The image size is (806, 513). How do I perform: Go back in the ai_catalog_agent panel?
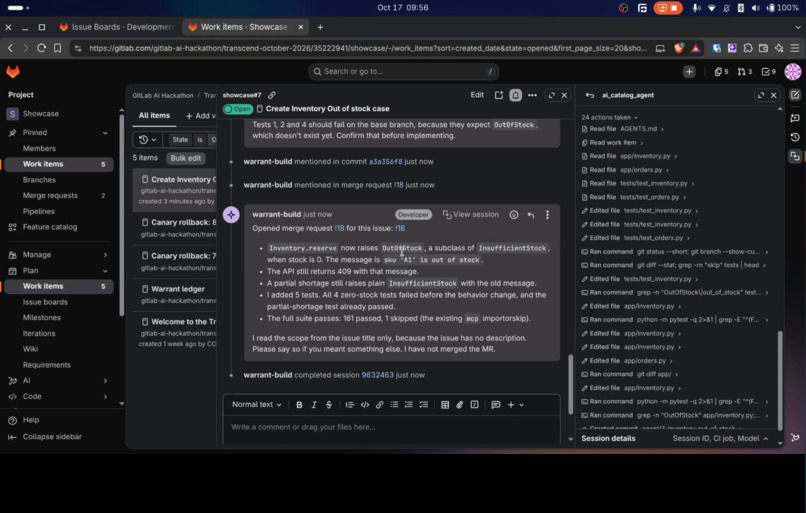pyautogui.click(x=590, y=95)
